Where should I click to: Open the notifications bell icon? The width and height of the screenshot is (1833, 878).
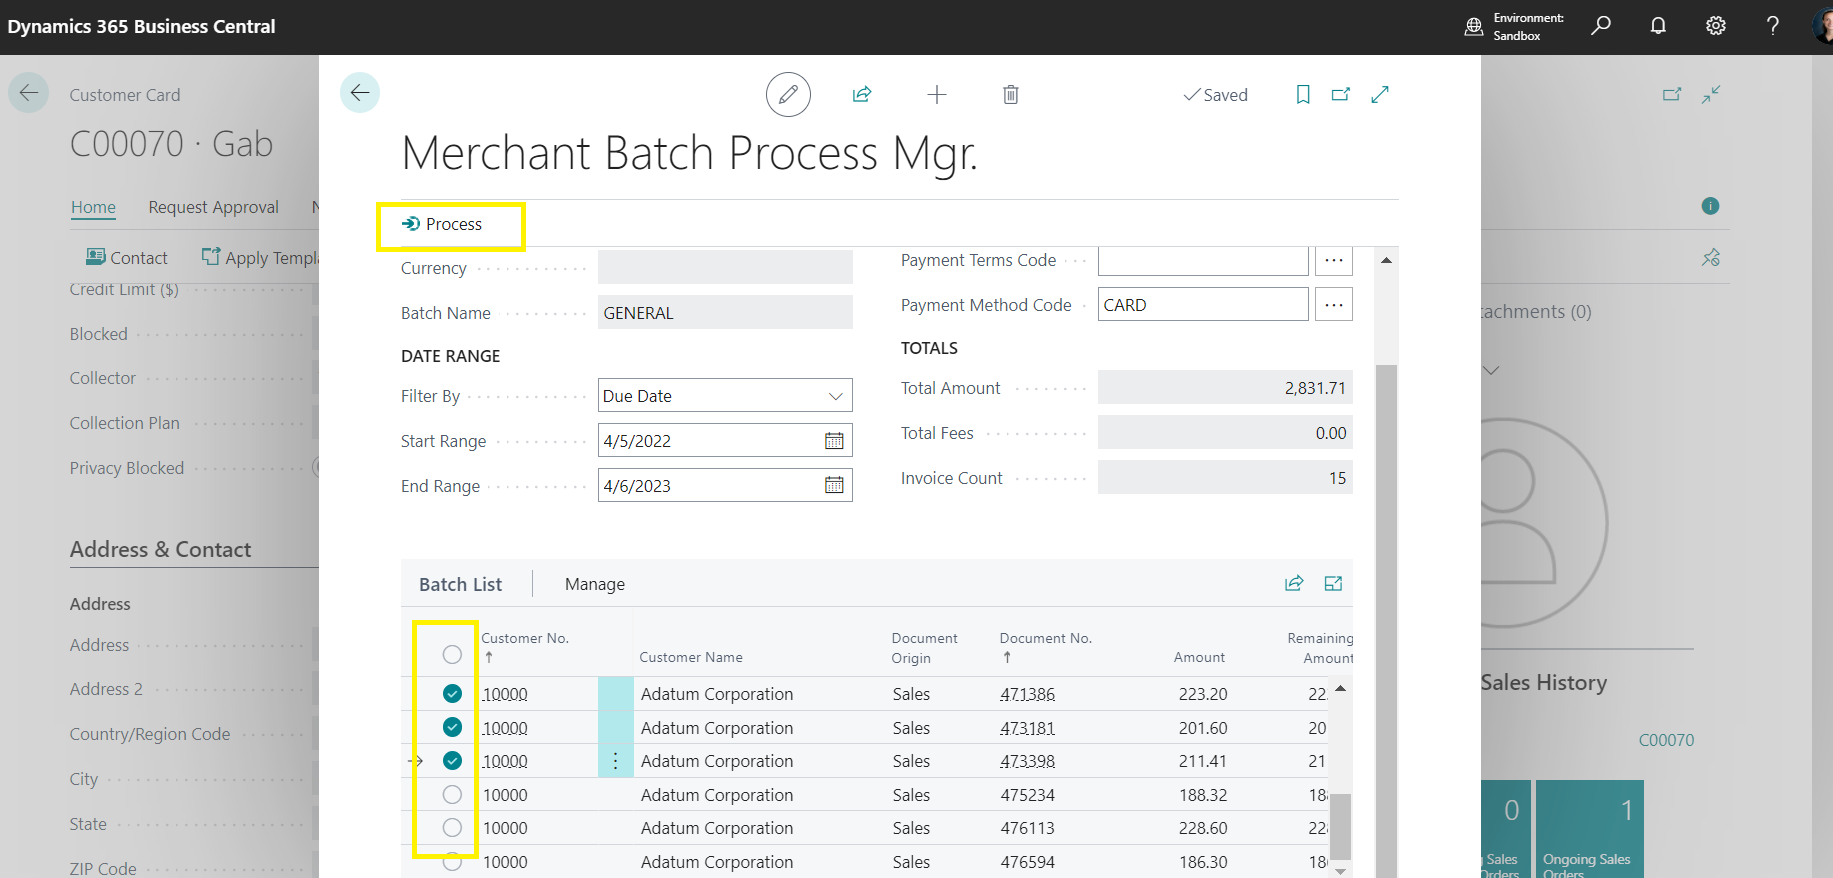[x=1658, y=26]
